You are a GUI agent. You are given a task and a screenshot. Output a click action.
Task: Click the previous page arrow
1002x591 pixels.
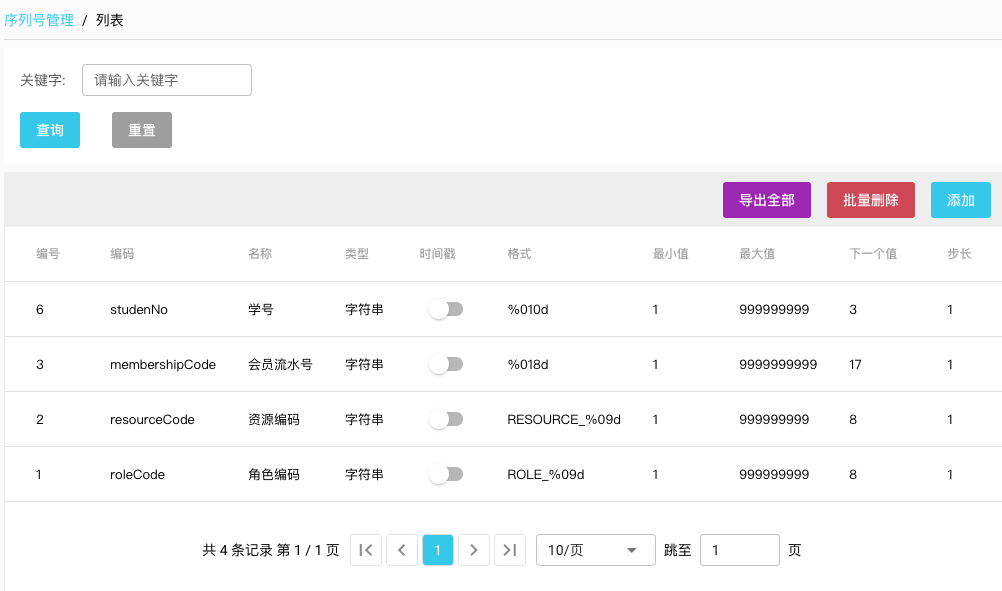(402, 550)
